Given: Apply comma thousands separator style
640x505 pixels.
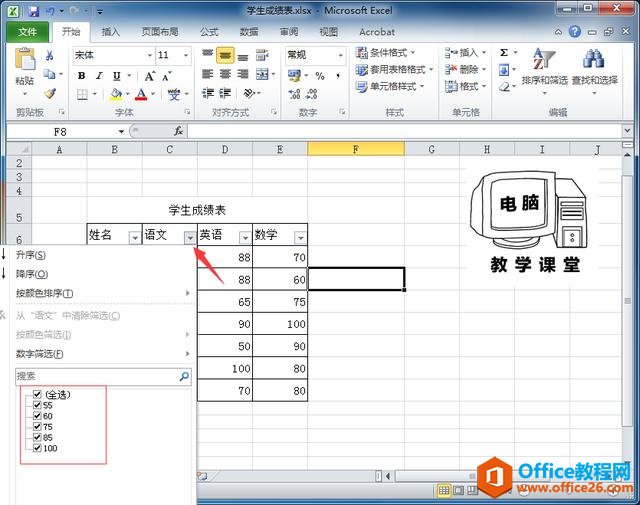Looking at the screenshot, I should point(338,76).
